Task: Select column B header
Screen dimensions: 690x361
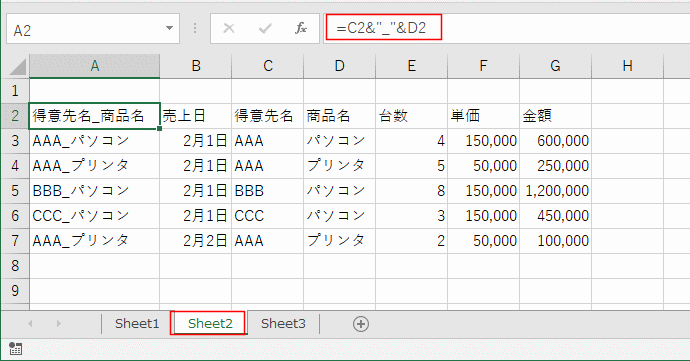Action: point(196,66)
